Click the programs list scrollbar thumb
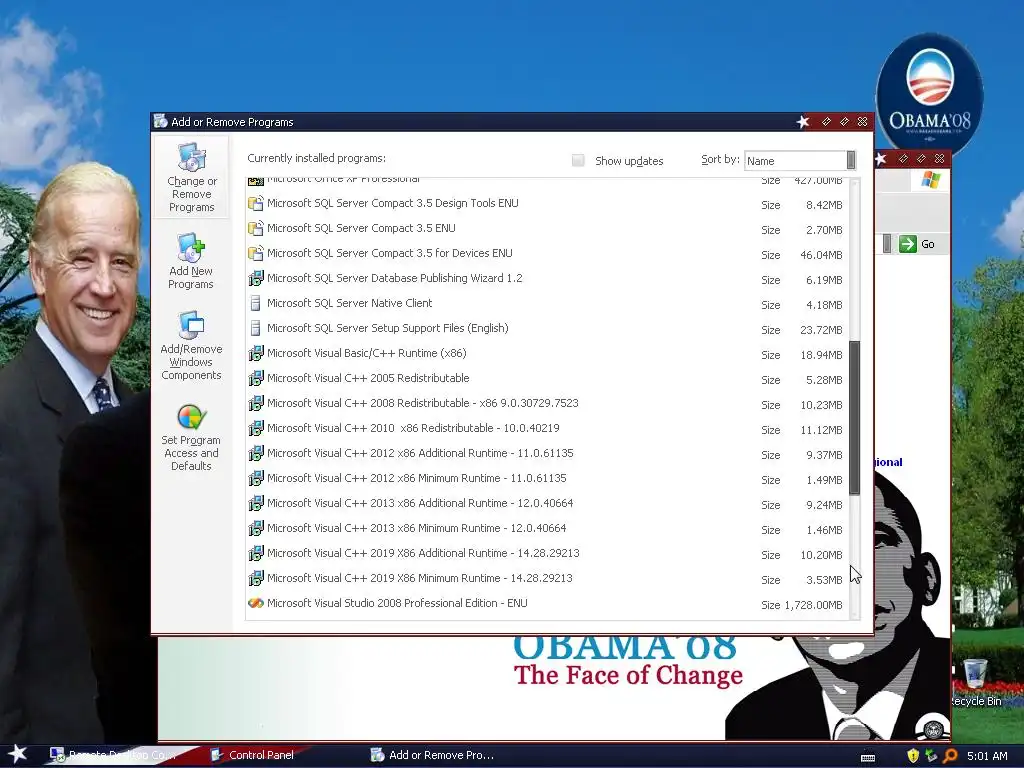Viewport: 1024px width, 768px height. [x=854, y=418]
